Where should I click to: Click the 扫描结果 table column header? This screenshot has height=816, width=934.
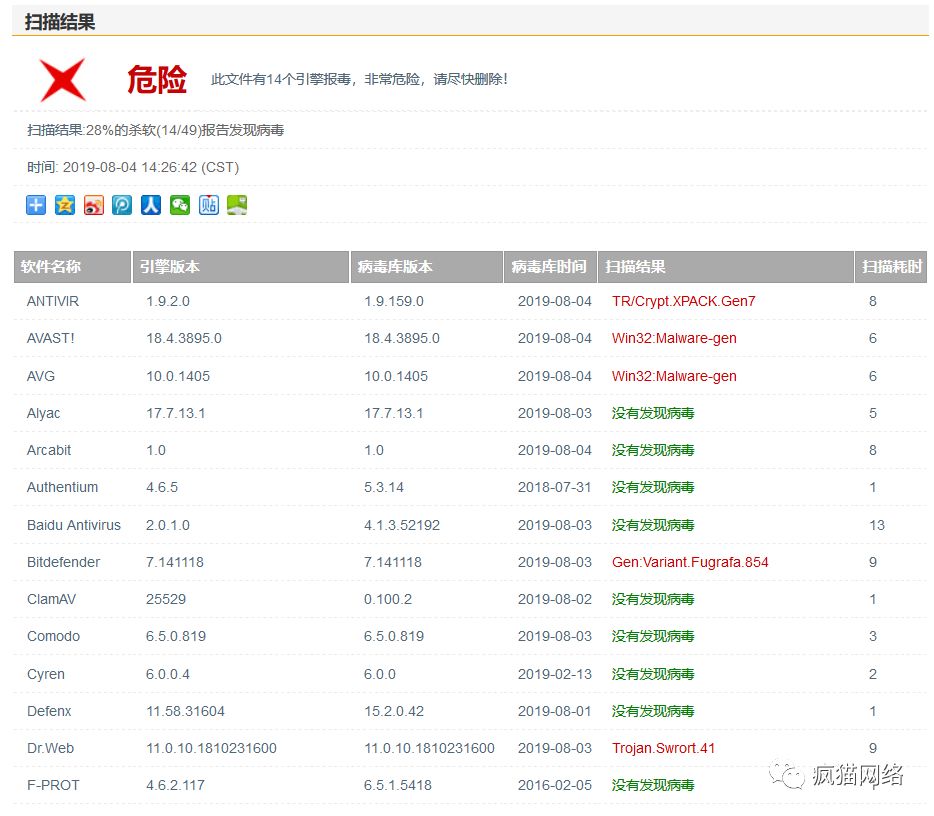point(726,266)
